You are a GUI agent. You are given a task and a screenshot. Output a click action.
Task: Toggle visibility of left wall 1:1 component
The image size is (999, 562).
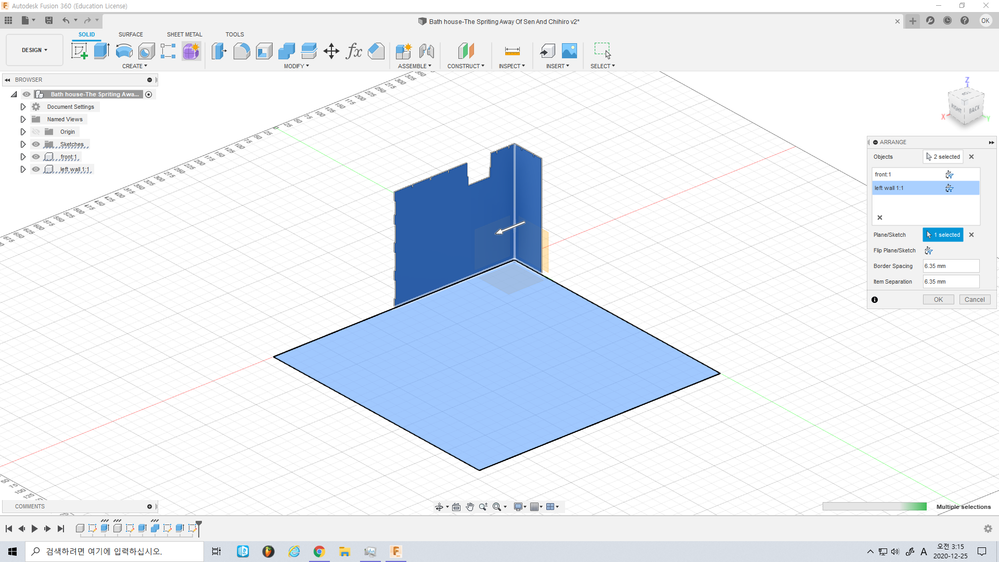(x=36, y=169)
